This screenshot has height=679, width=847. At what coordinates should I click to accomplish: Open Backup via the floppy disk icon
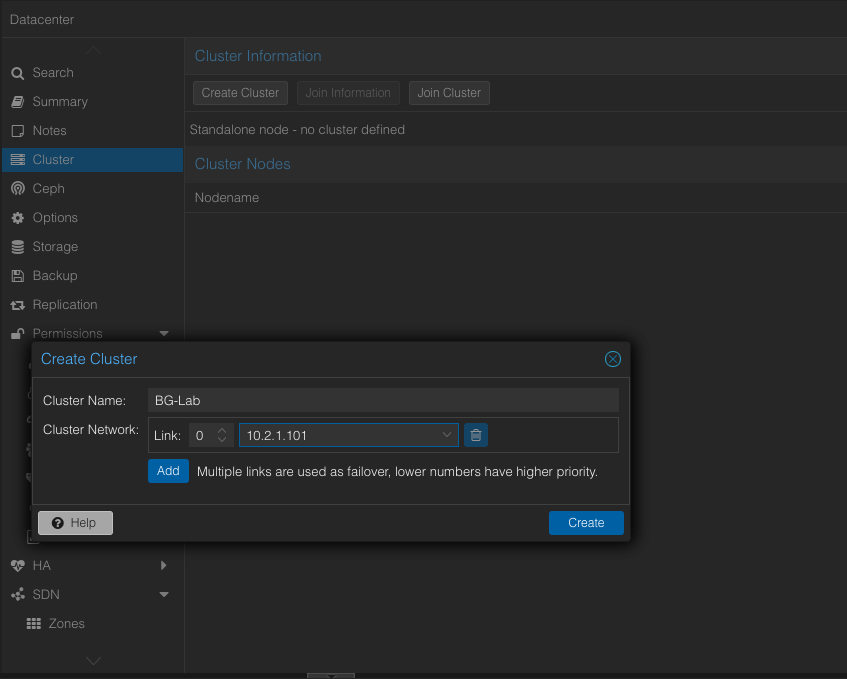pyautogui.click(x=17, y=276)
